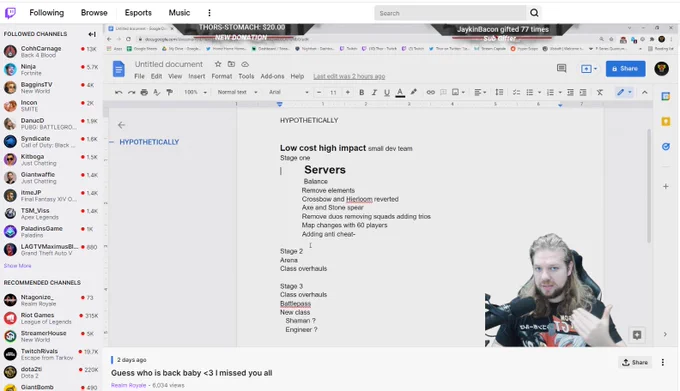Open the File menu in Docs

139,76
